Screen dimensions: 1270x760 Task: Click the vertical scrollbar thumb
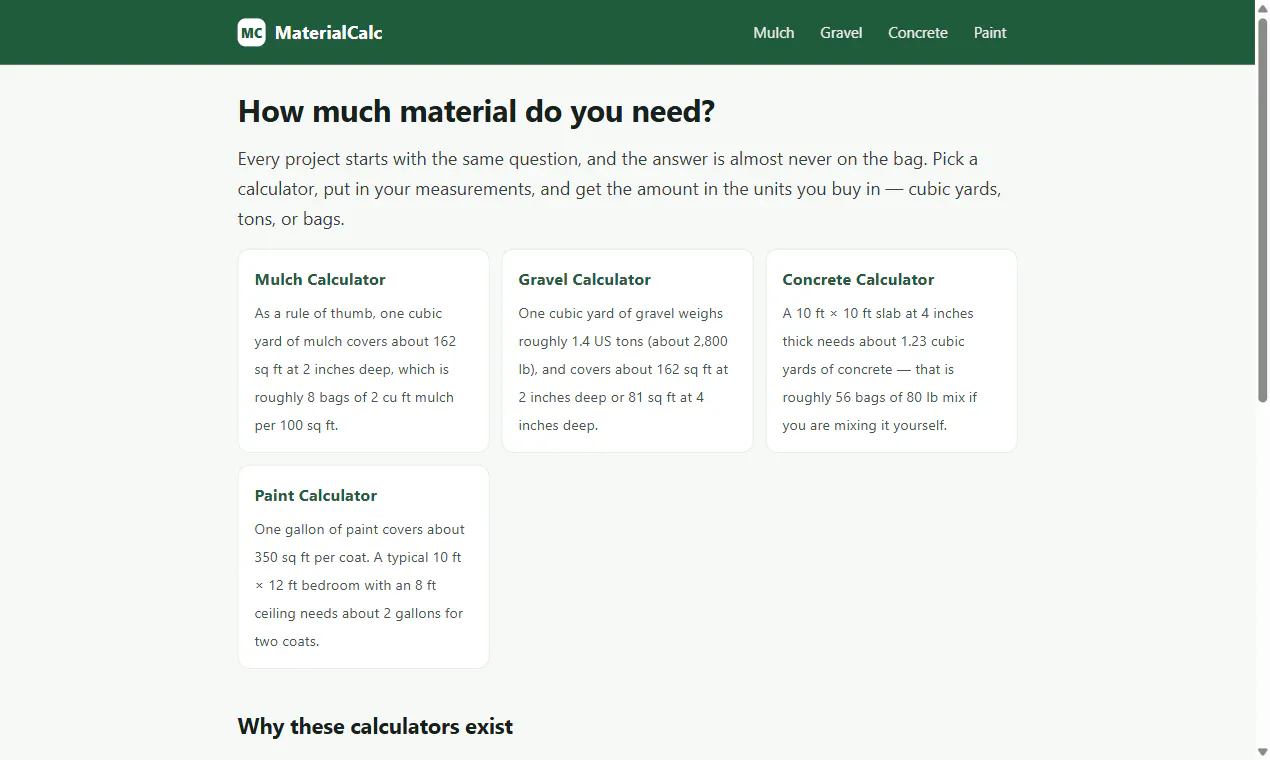(1262, 210)
